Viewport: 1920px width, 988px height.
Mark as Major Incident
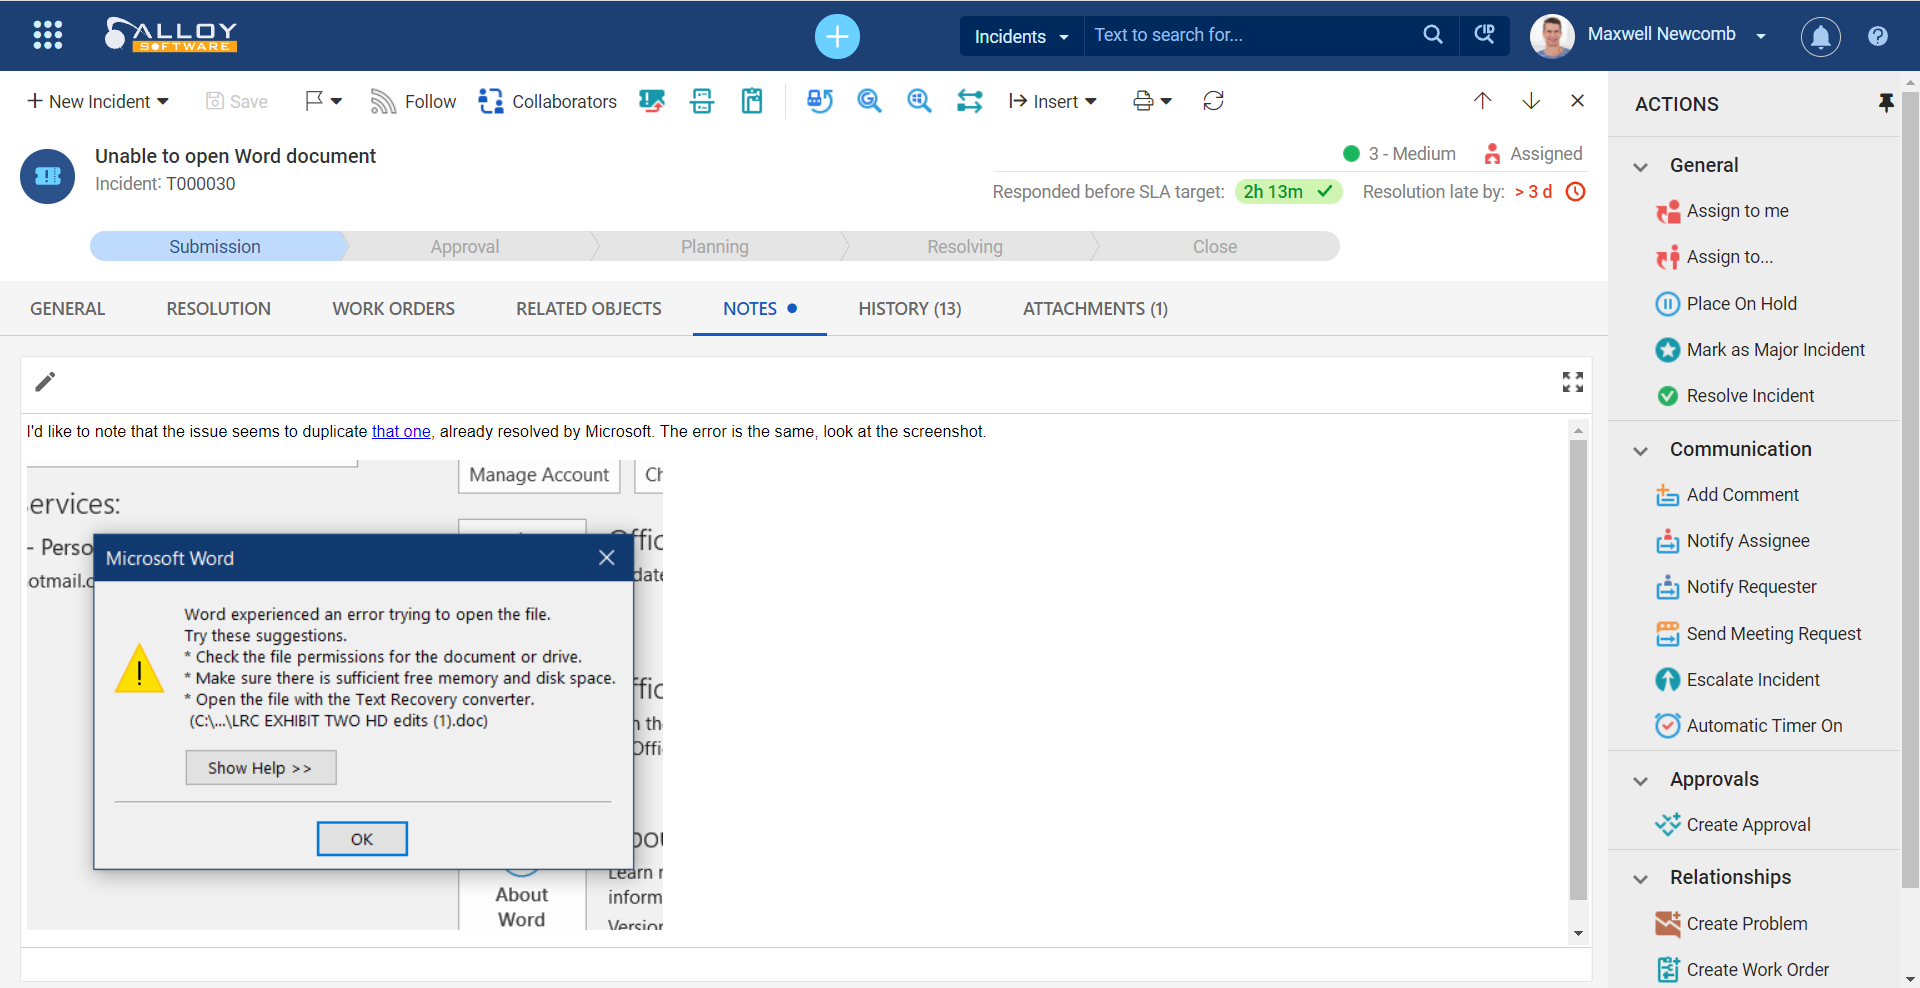tap(1760, 350)
